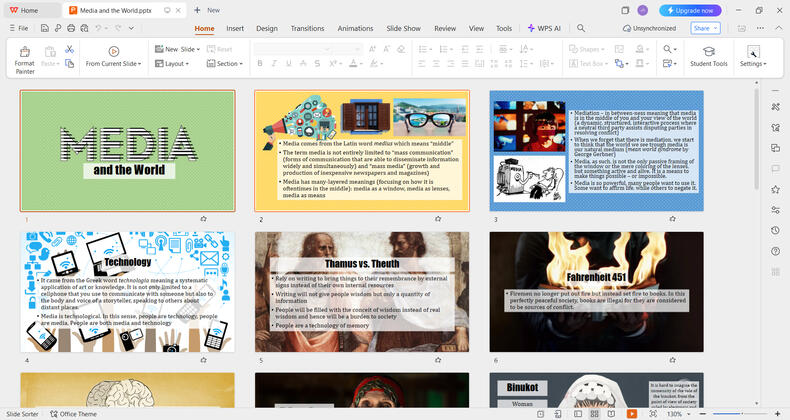Click the Tools ribbon tab
Screen dimensions: 790x420
point(504,28)
